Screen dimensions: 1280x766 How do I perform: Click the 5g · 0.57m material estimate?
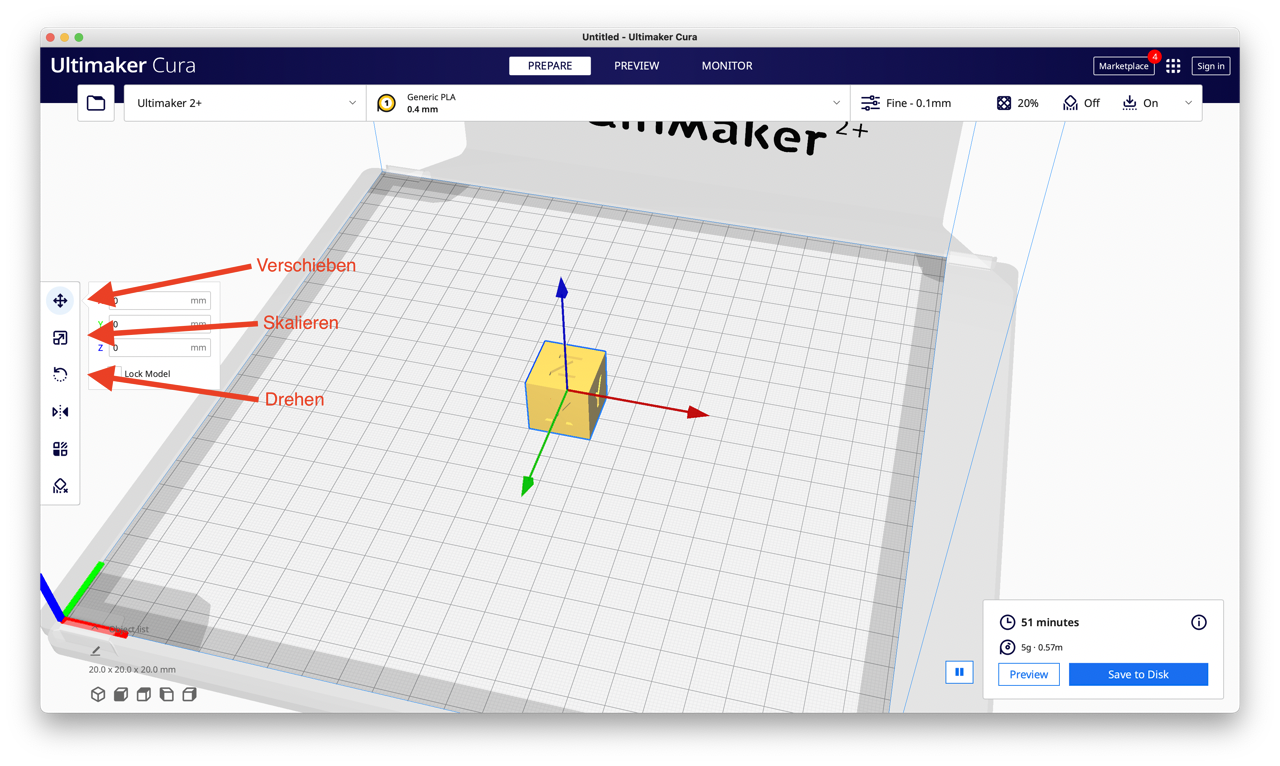point(1042,647)
